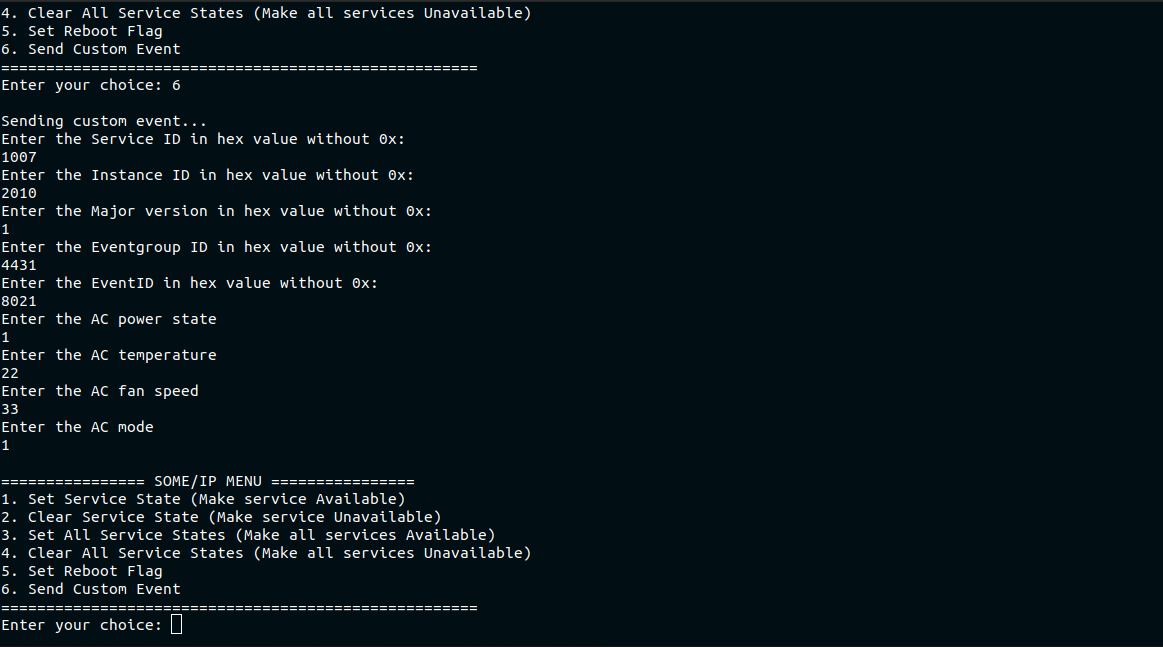Click the SOME/IP MENU header line

point(207,481)
